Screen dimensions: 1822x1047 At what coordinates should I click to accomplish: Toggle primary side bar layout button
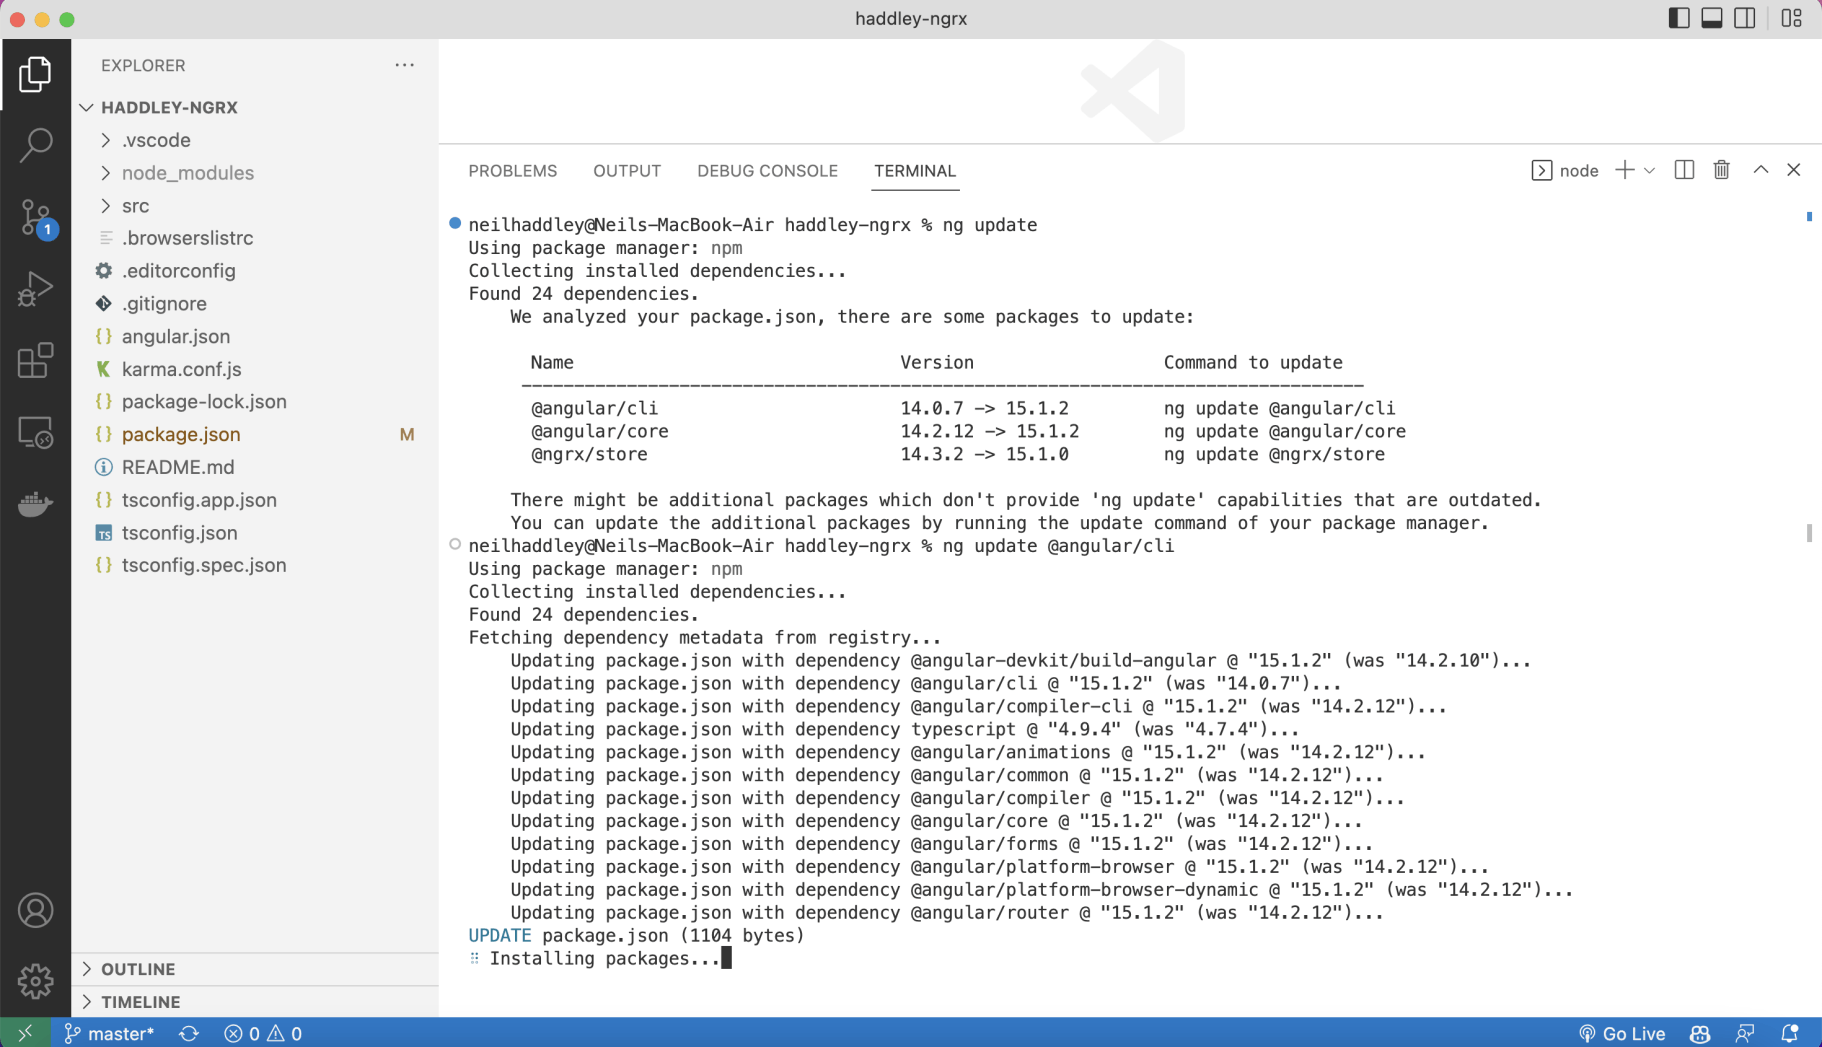1679,19
